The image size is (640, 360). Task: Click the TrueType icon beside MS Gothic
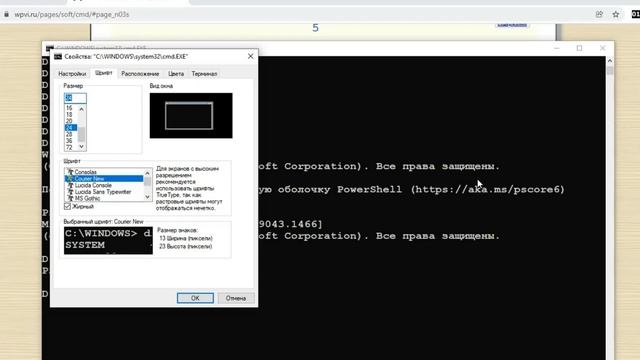click(70, 198)
